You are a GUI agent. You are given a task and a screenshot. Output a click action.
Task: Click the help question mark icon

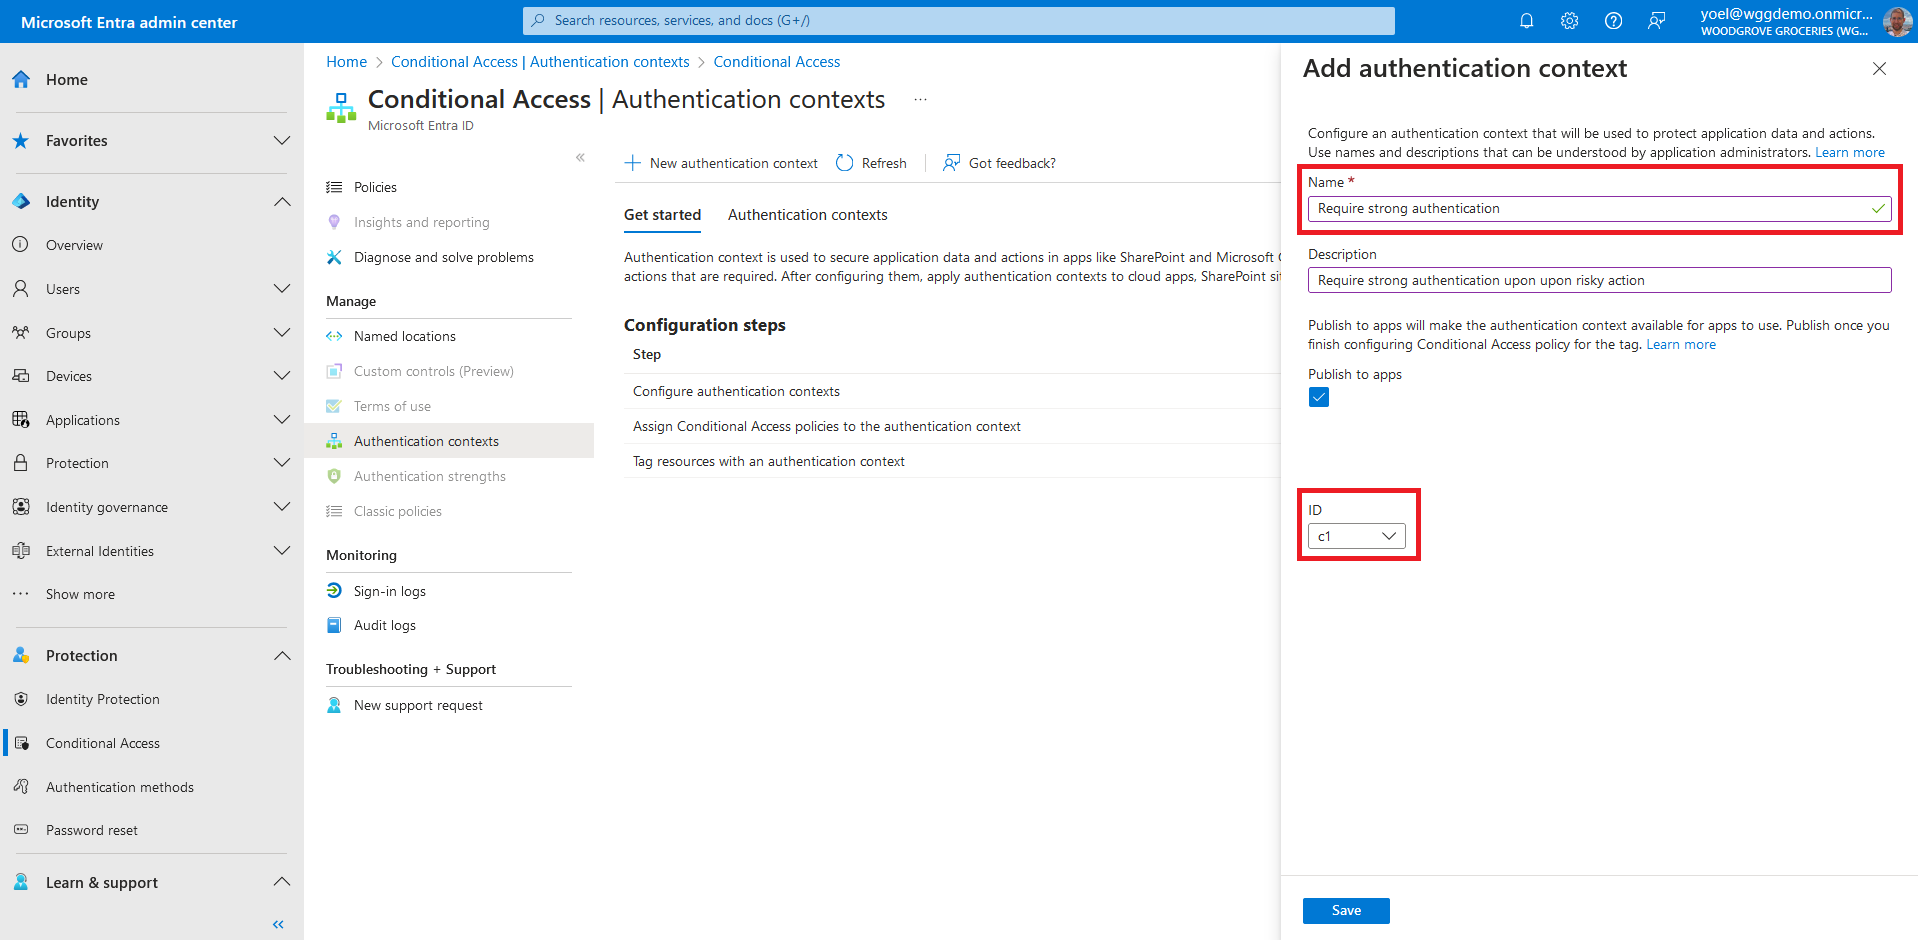tap(1613, 21)
